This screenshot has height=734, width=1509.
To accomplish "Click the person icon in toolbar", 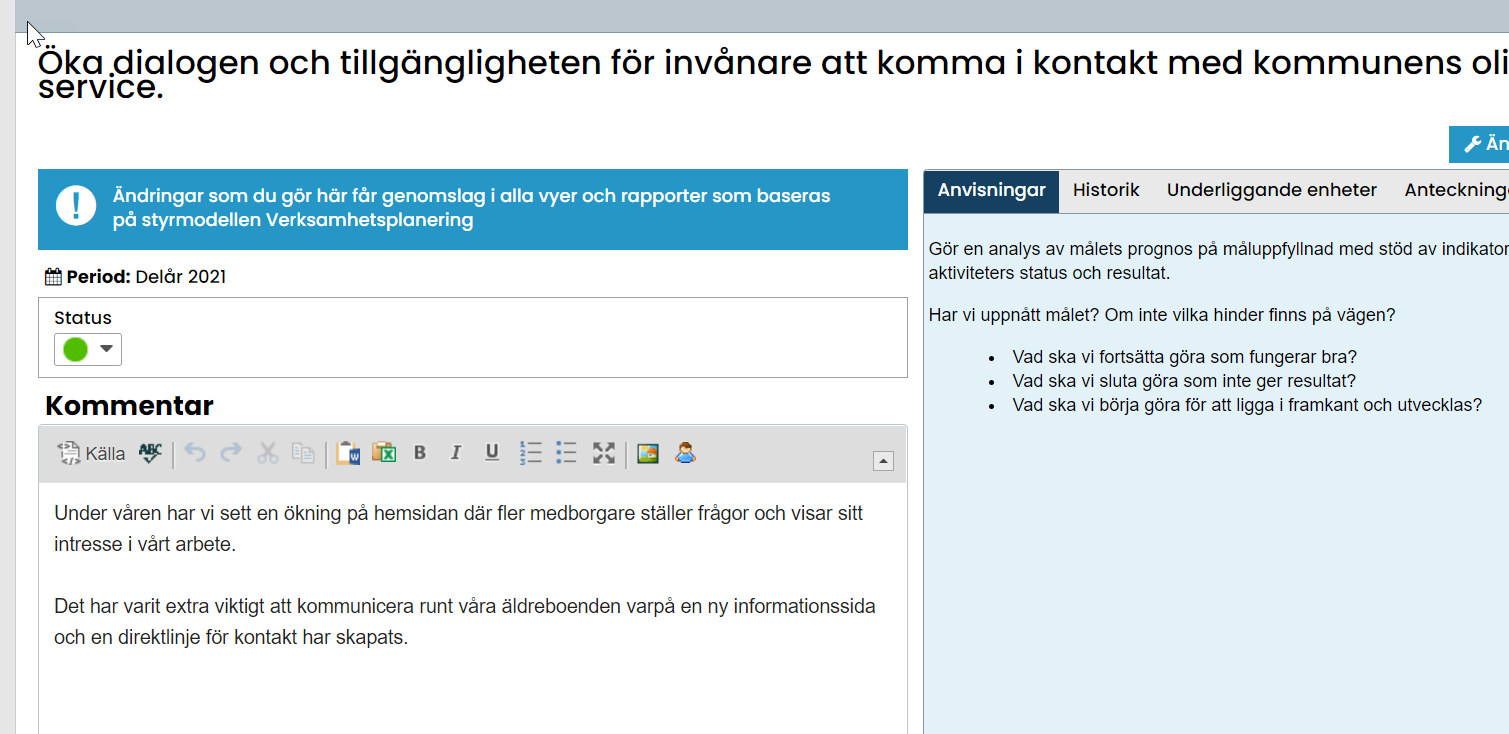I will pyautogui.click(x=685, y=453).
